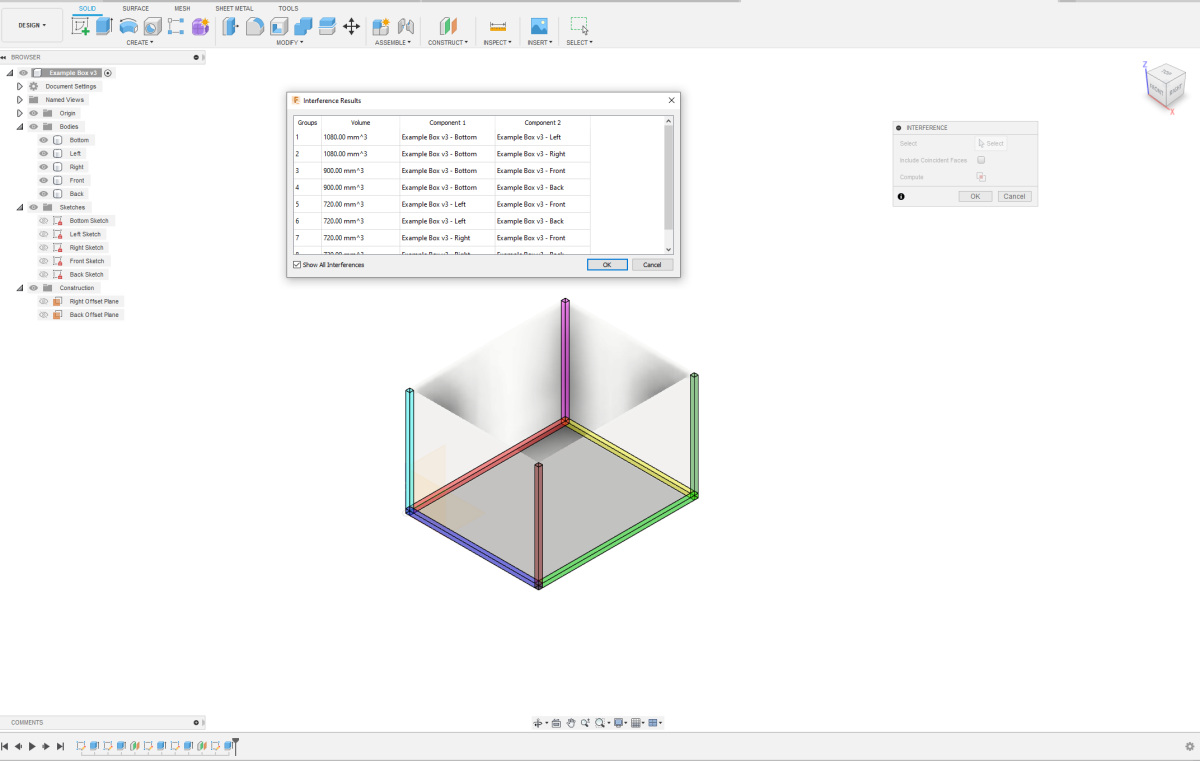
Task: Open the Create menu dropdown
Action: (139, 43)
